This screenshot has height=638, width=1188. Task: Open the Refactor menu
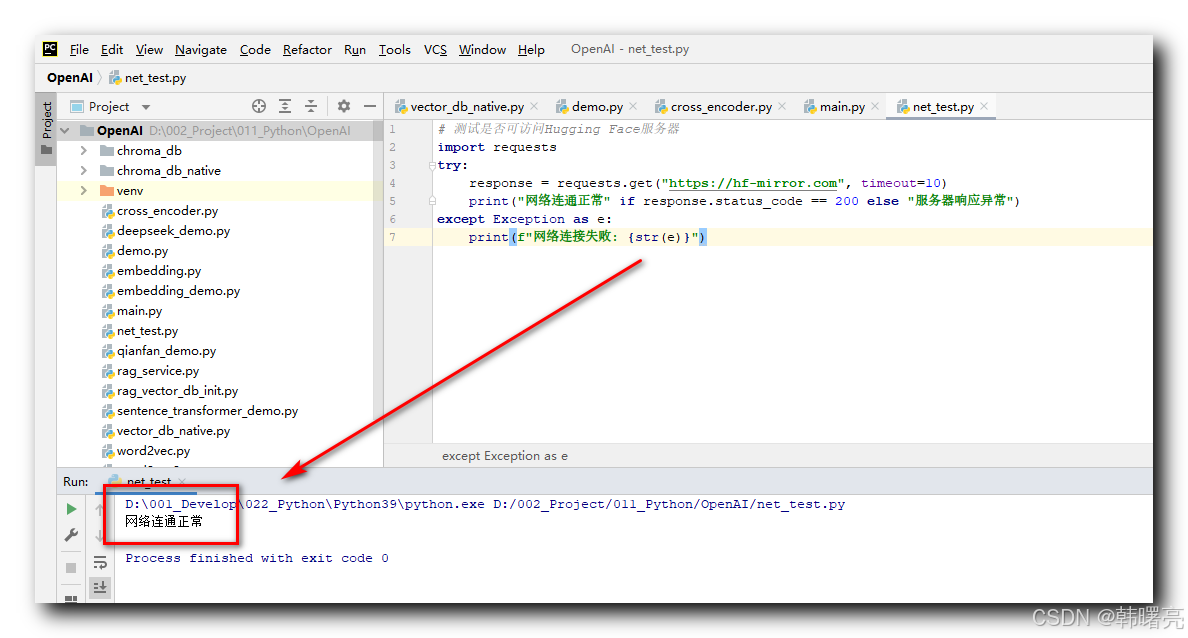[x=307, y=49]
